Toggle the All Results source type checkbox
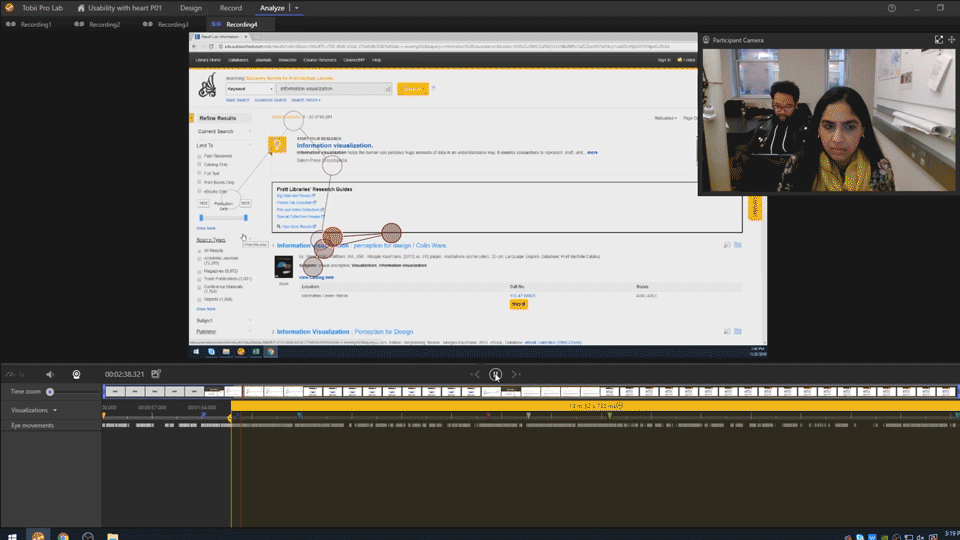960x540 pixels. (200, 250)
